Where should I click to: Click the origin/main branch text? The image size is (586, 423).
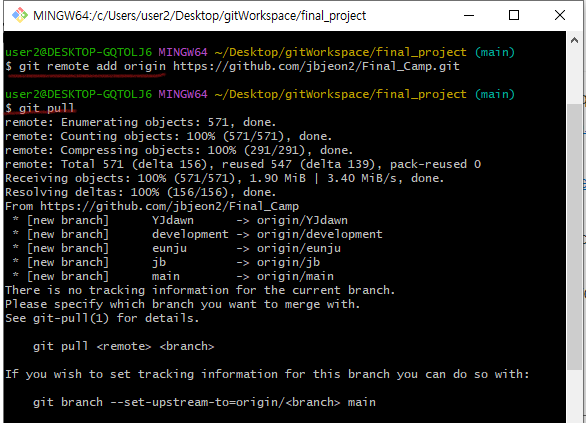[x=295, y=276]
